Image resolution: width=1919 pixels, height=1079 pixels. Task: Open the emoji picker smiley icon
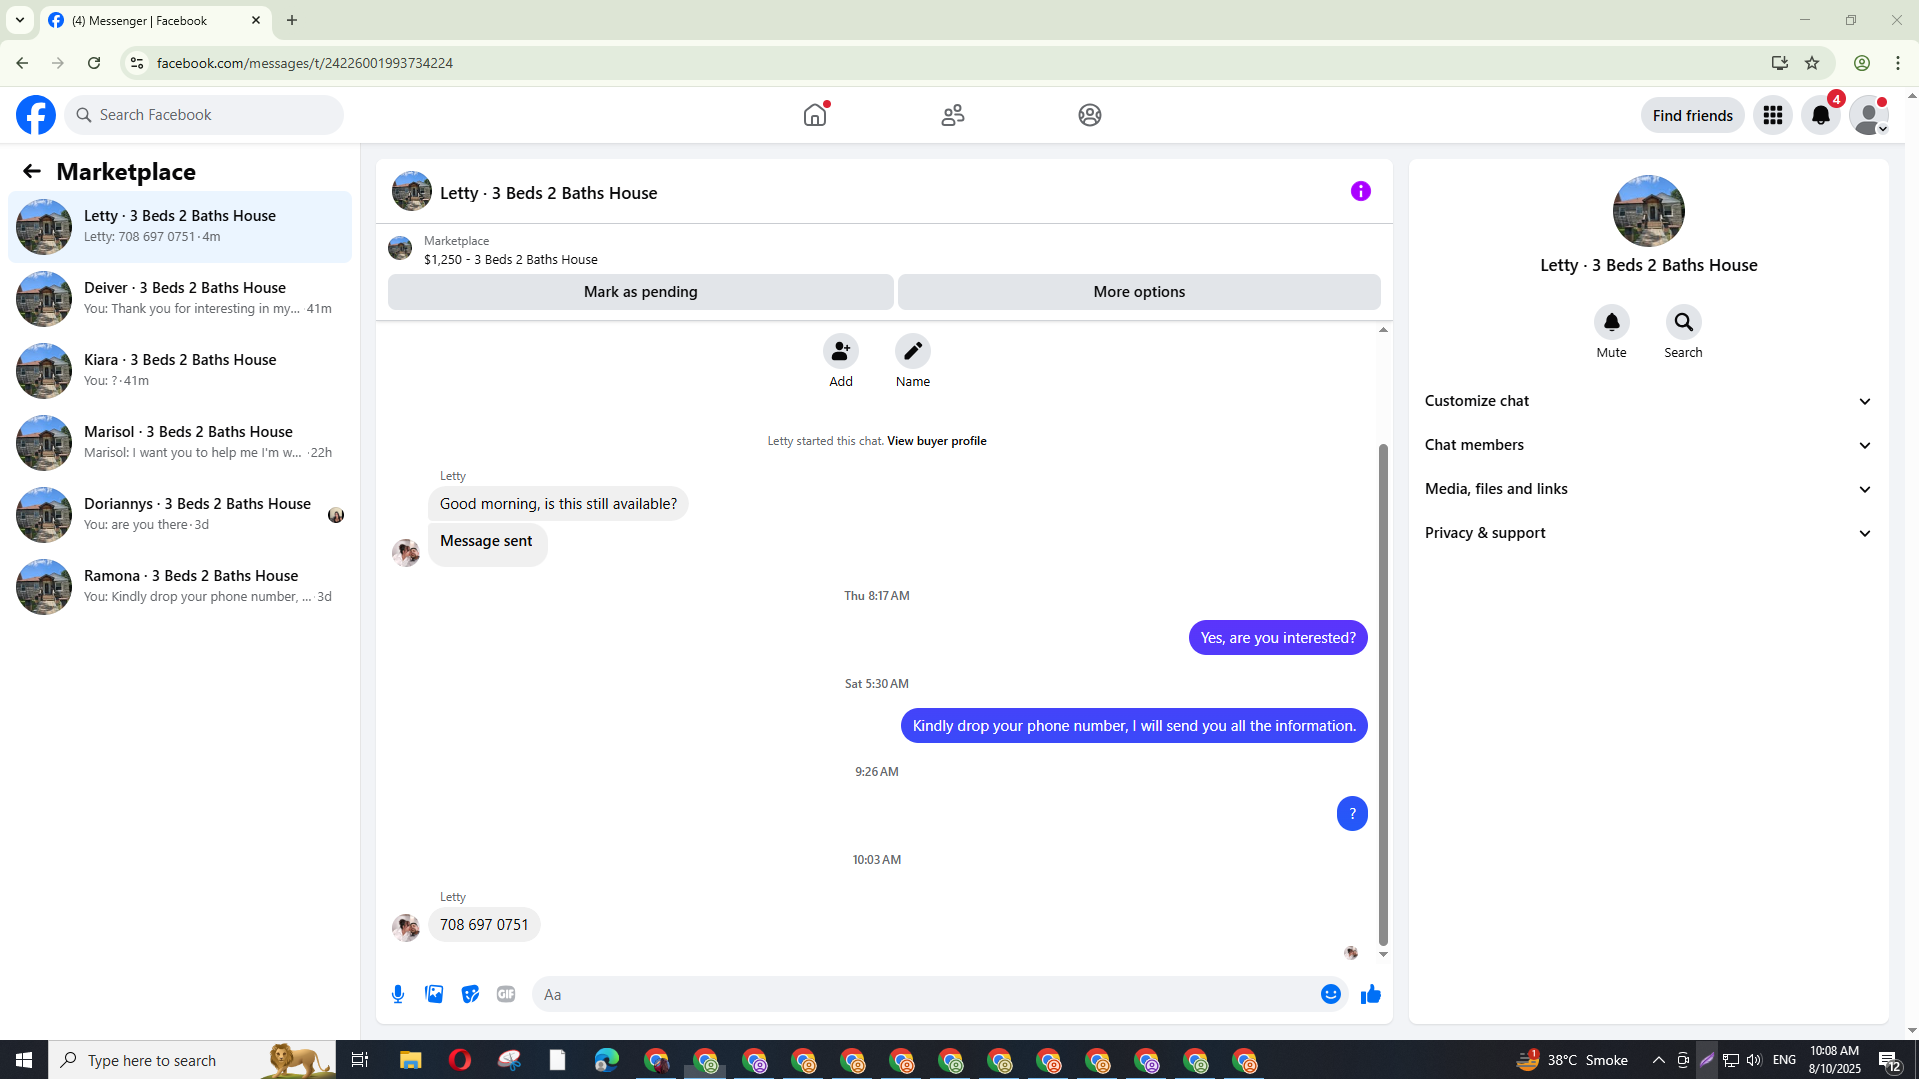click(x=1331, y=994)
